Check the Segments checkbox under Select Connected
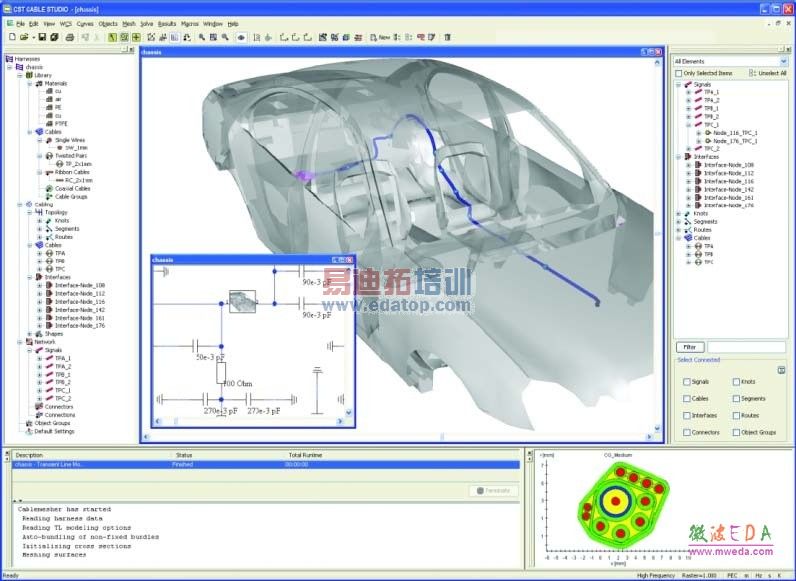Image resolution: width=796 pixels, height=581 pixels. point(736,399)
